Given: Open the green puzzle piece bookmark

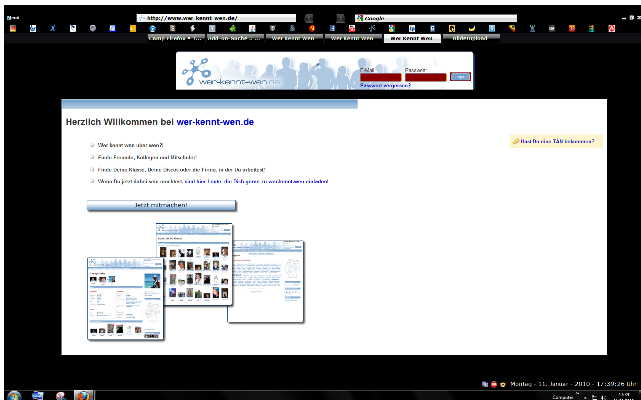Looking at the screenshot, I should coord(233,28).
